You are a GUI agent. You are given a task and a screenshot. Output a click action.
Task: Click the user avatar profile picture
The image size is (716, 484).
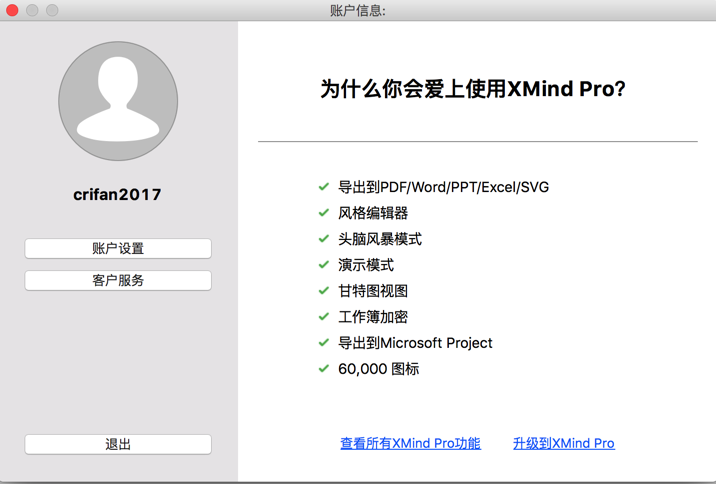pos(118,101)
